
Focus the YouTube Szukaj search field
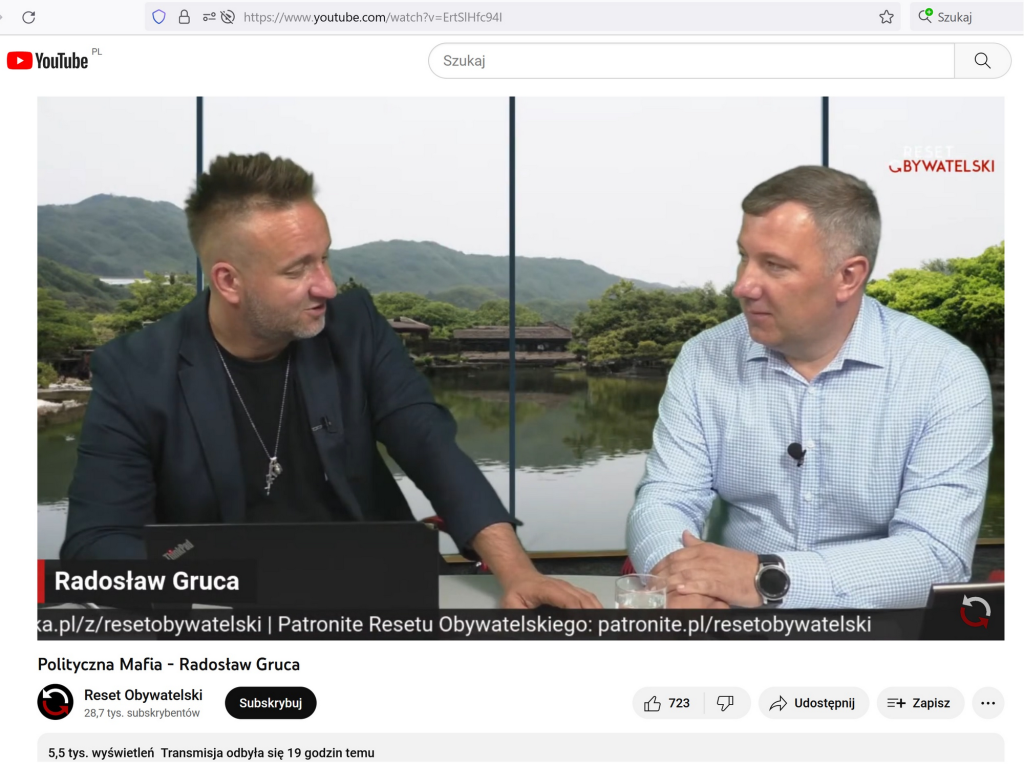(x=690, y=61)
